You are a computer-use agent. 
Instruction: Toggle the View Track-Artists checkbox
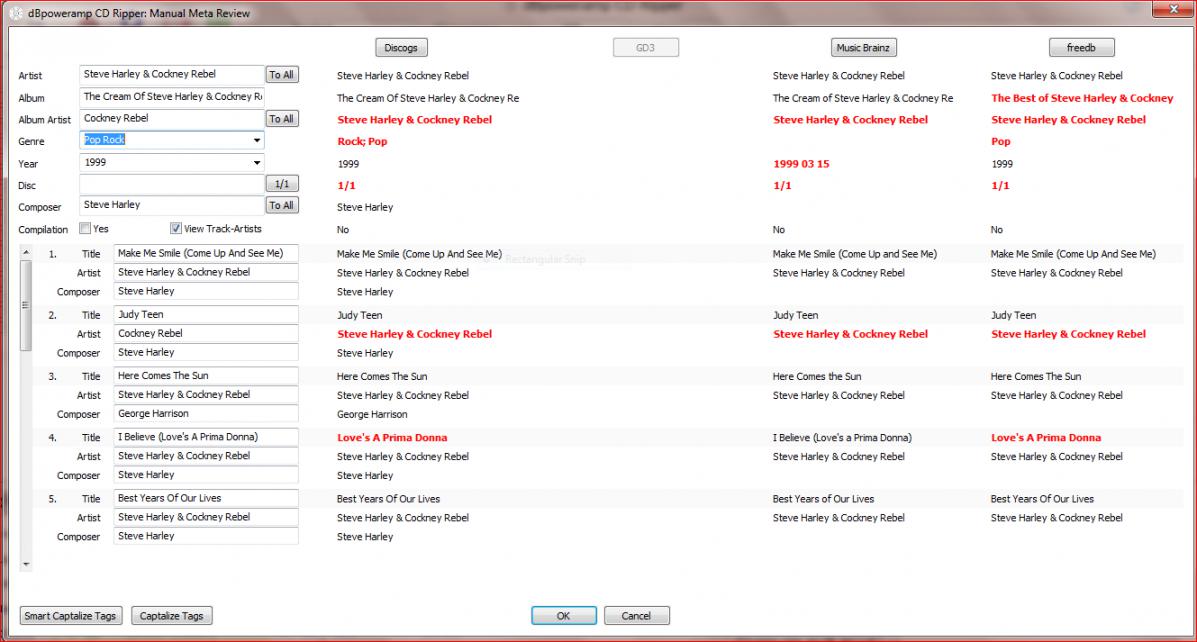click(x=176, y=228)
